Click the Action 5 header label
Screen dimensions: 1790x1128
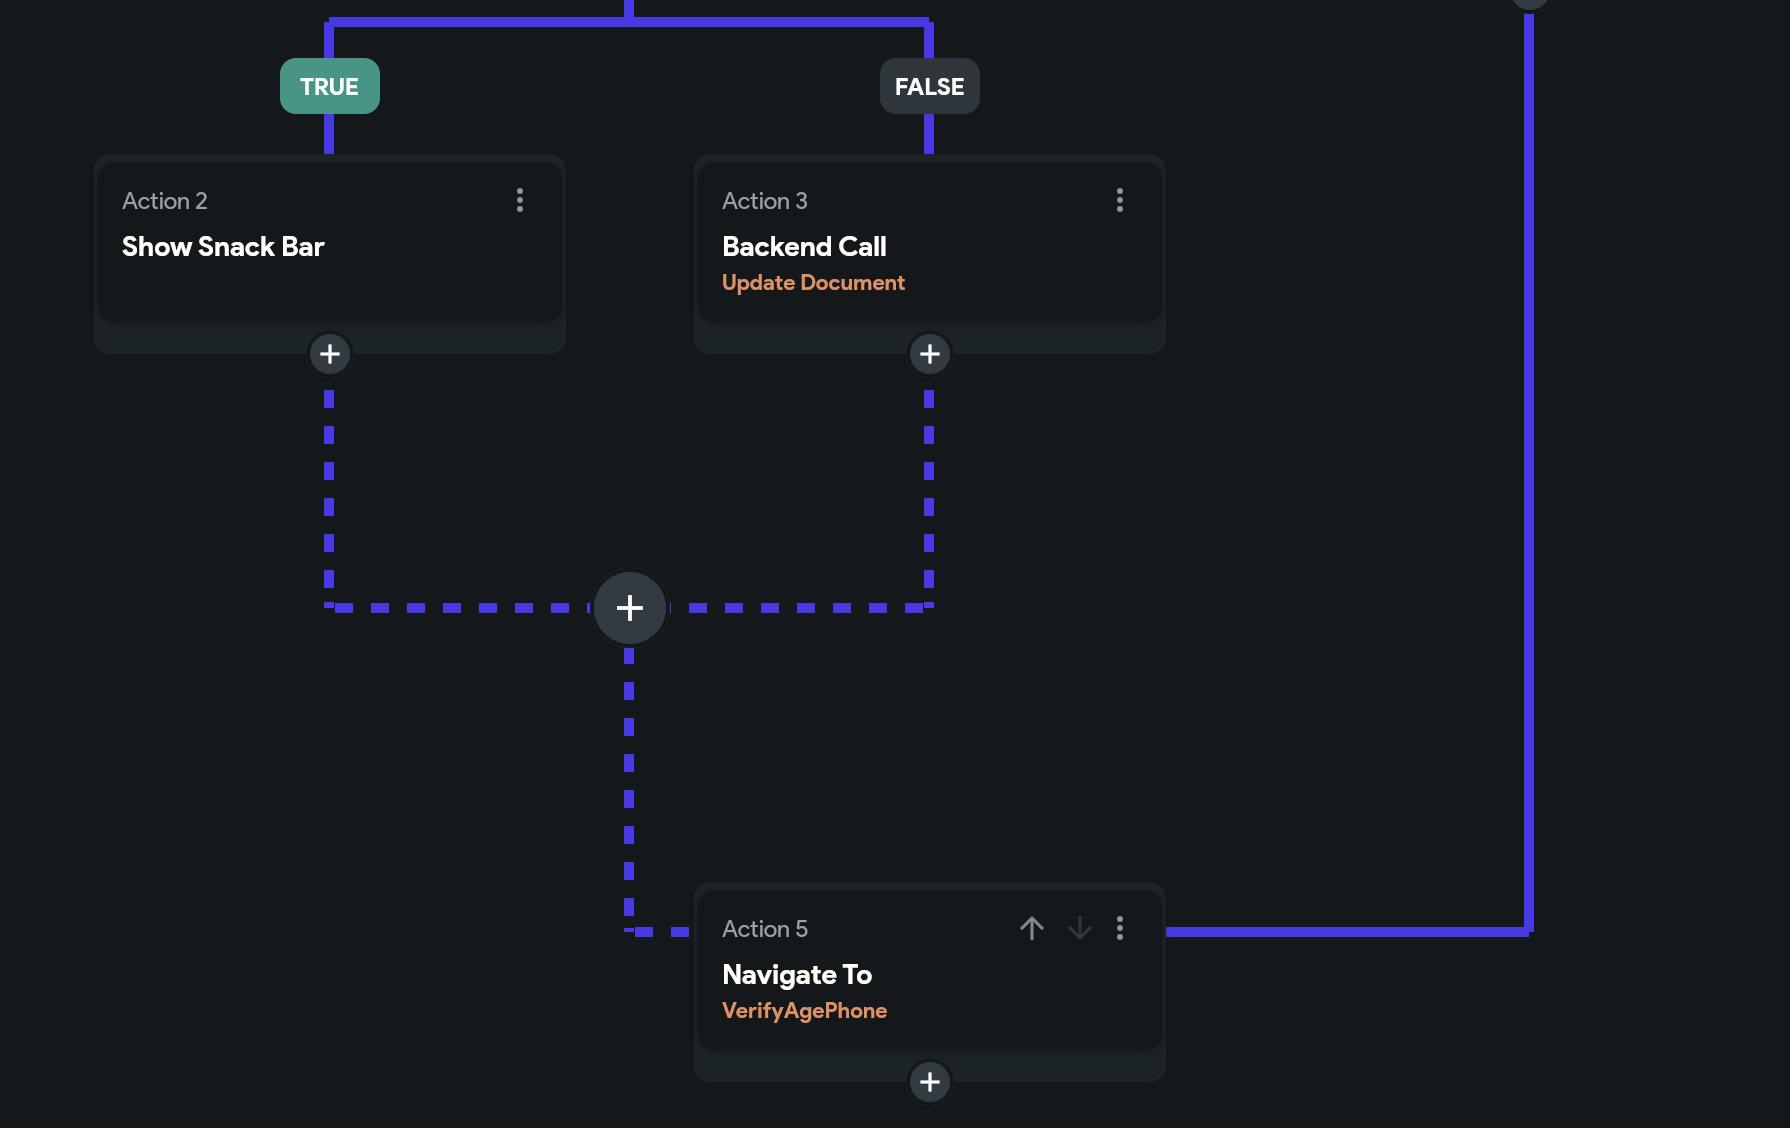click(x=765, y=929)
